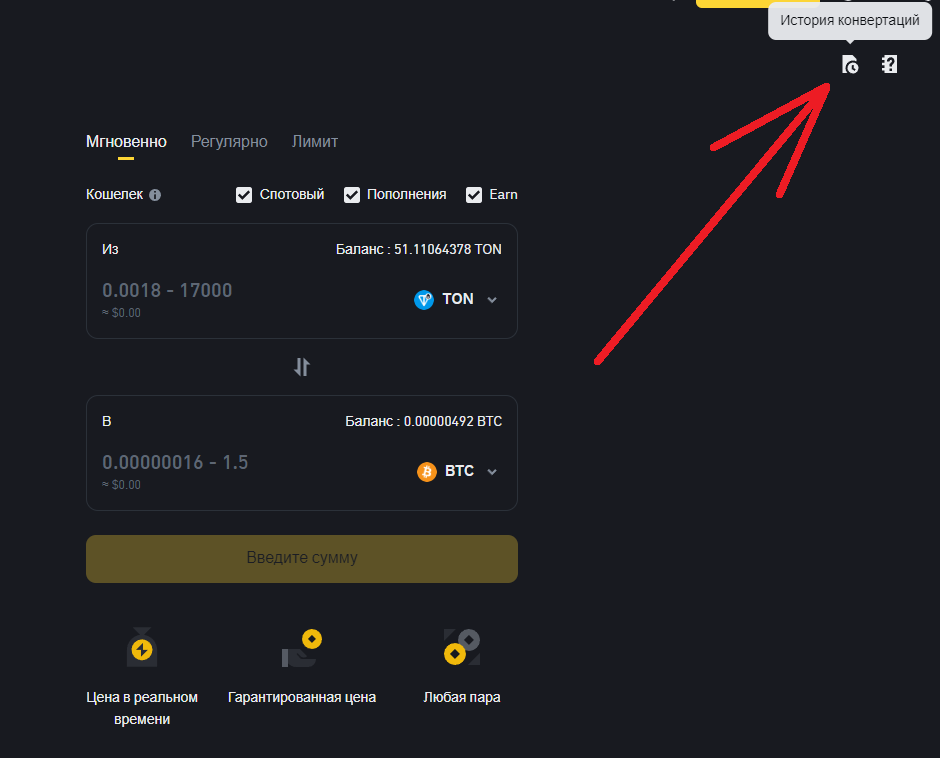Click the Гарантированная цена hand icon
Screen dimensions: 940x758
point(301,649)
